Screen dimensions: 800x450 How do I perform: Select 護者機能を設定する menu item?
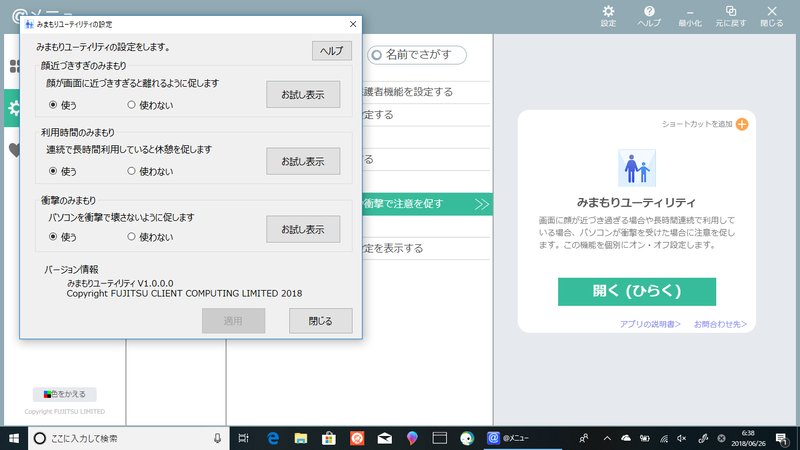428,92
